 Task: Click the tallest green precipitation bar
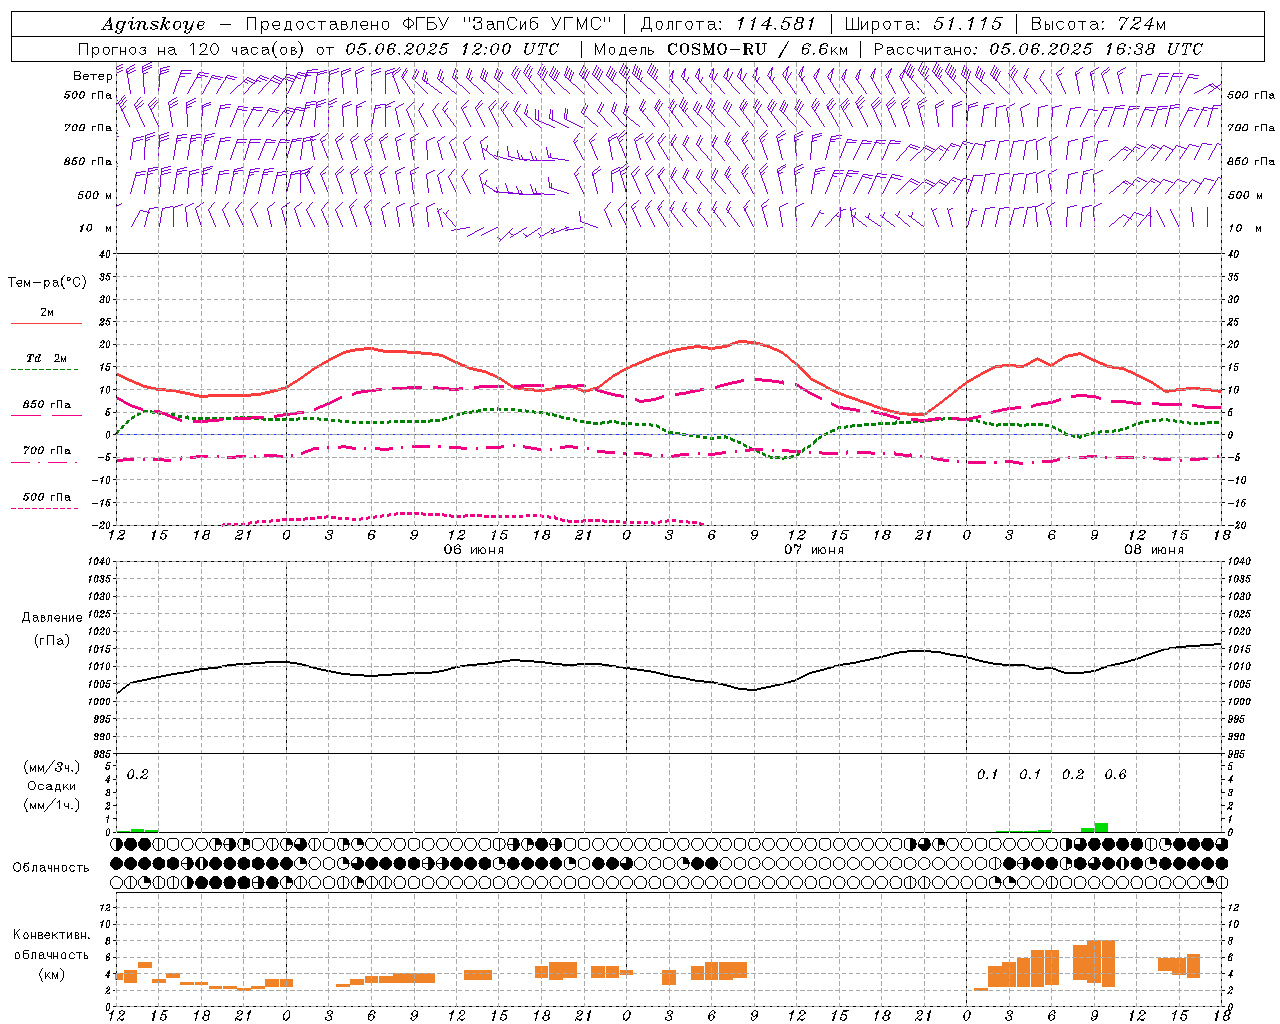1101,827
